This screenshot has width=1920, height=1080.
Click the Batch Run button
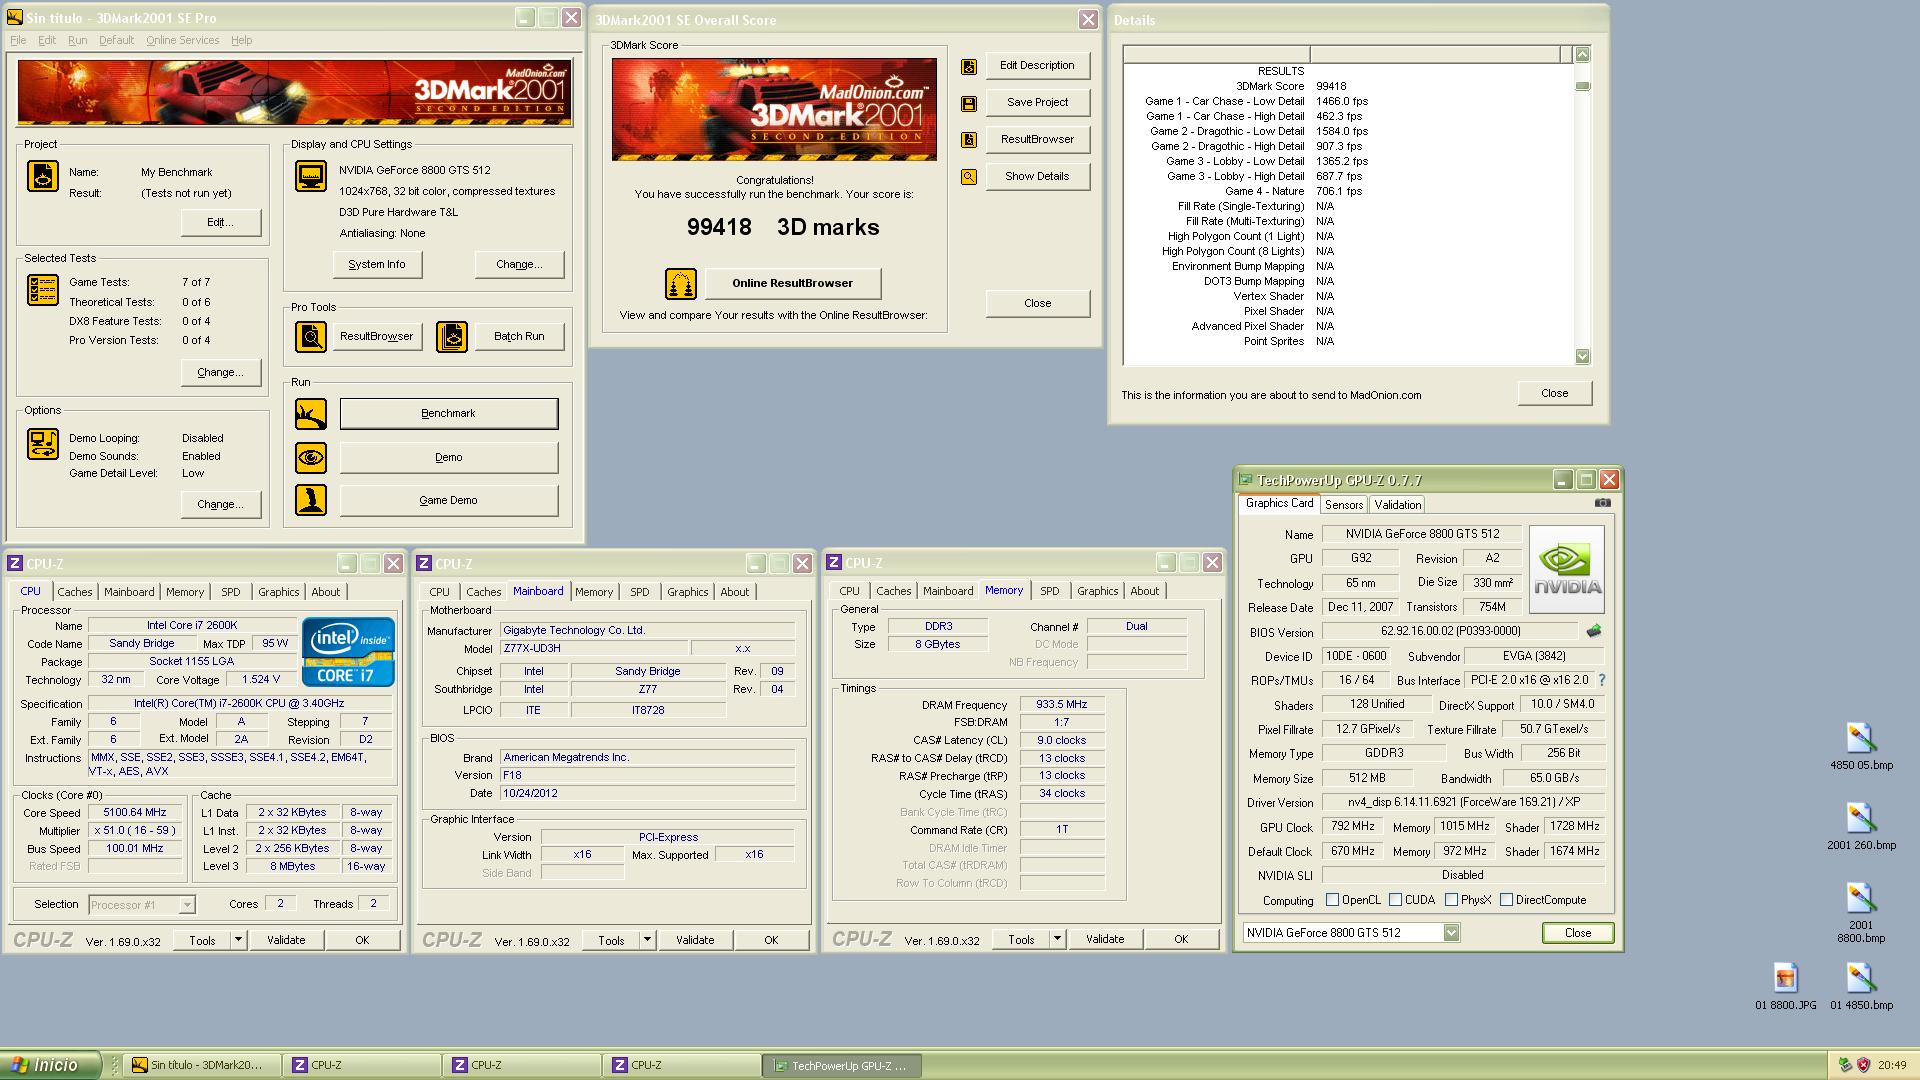(x=519, y=337)
